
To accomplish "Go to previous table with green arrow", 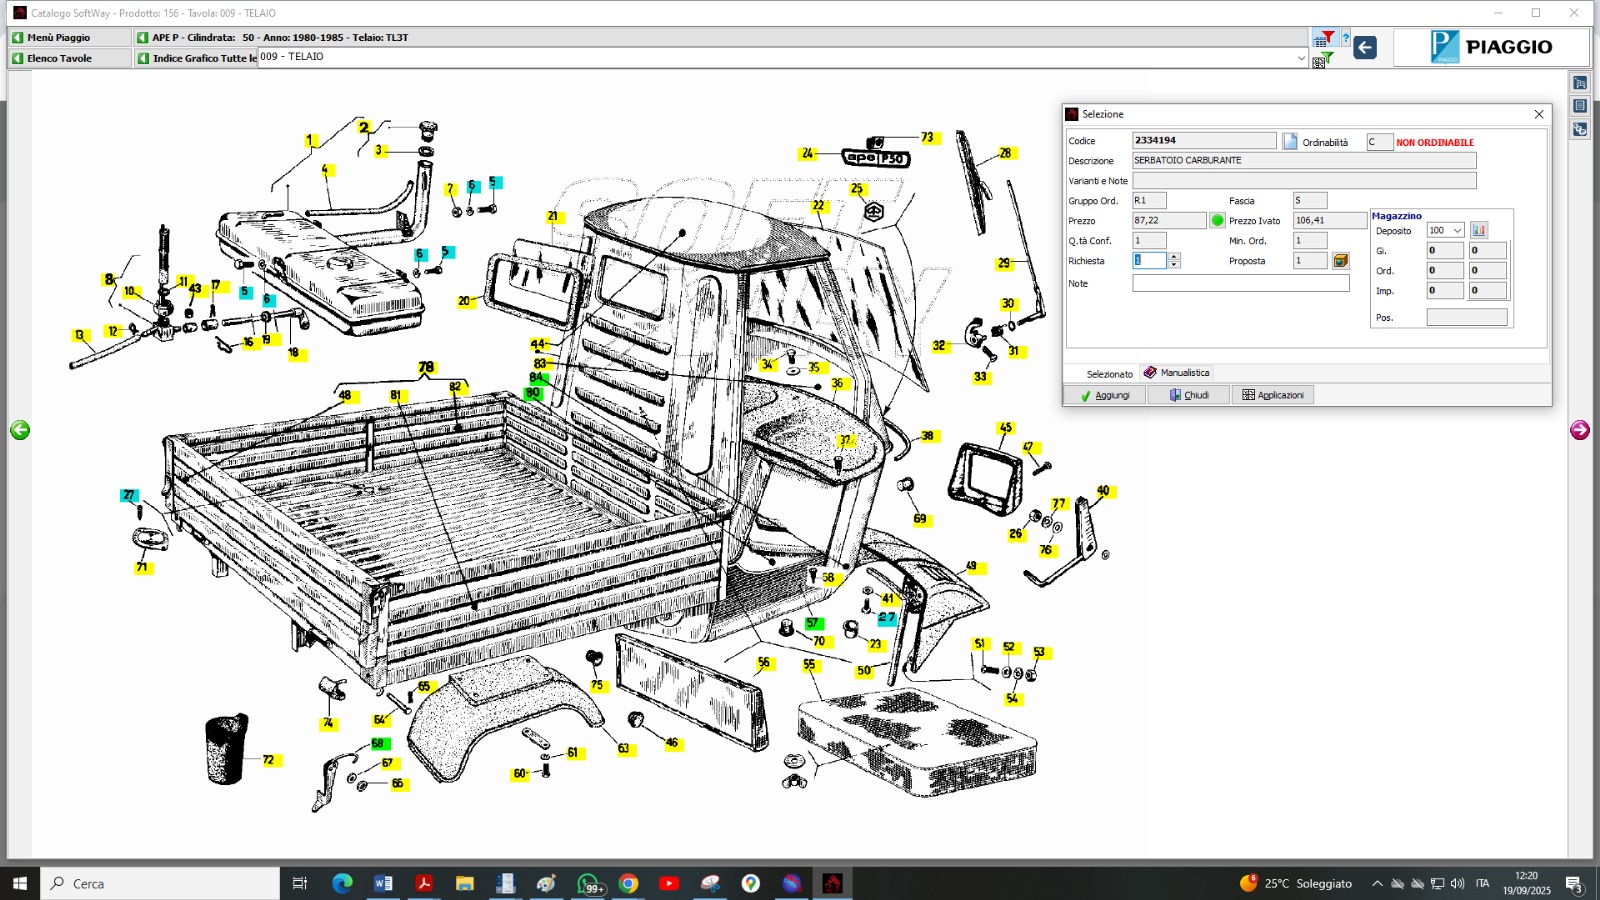I will (20, 430).
